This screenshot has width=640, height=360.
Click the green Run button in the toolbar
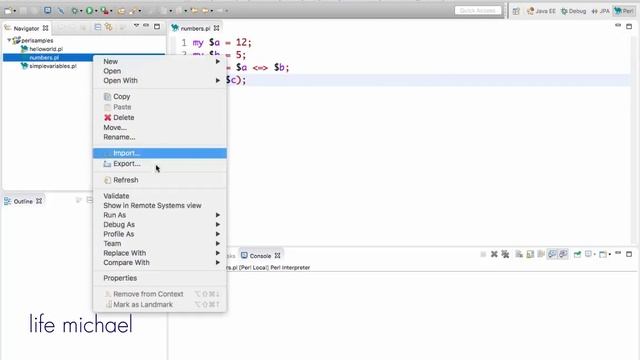(89, 11)
